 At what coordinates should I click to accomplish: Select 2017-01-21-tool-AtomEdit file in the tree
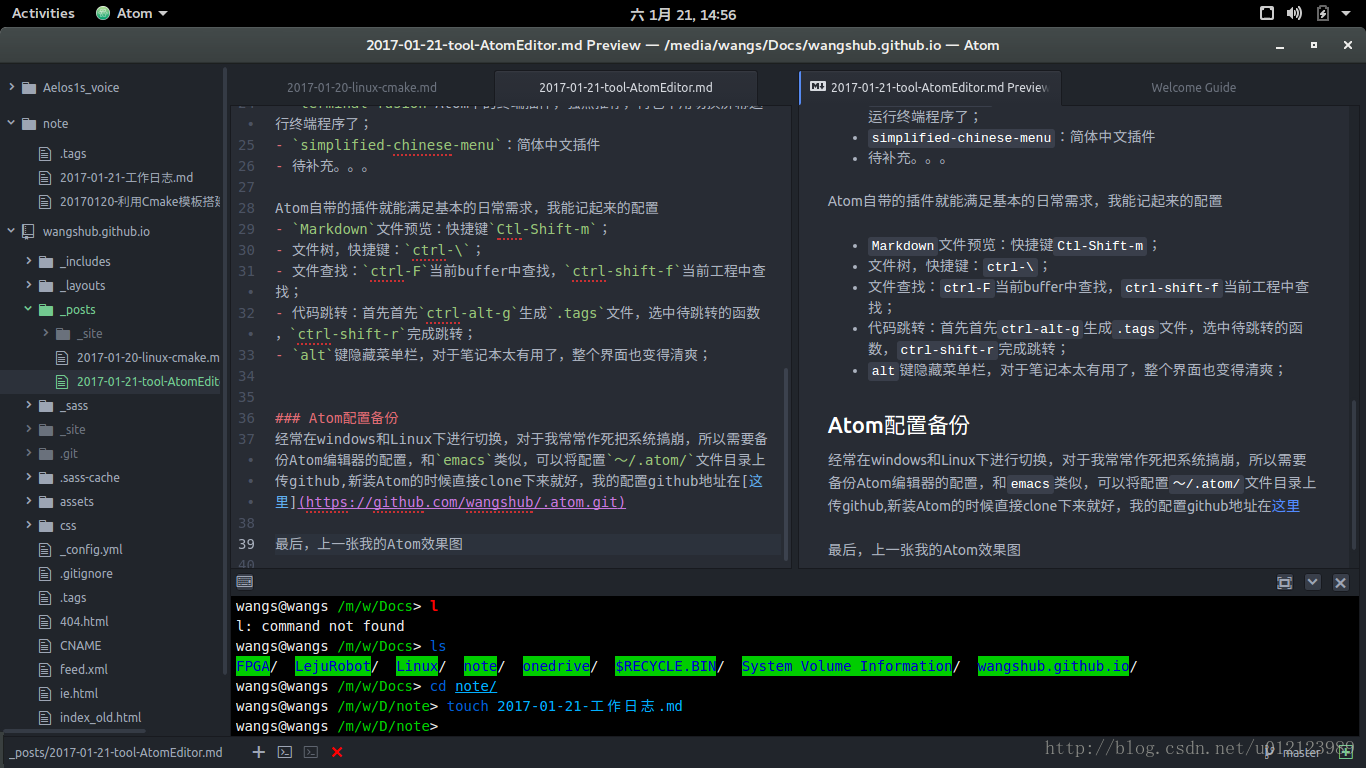point(148,382)
